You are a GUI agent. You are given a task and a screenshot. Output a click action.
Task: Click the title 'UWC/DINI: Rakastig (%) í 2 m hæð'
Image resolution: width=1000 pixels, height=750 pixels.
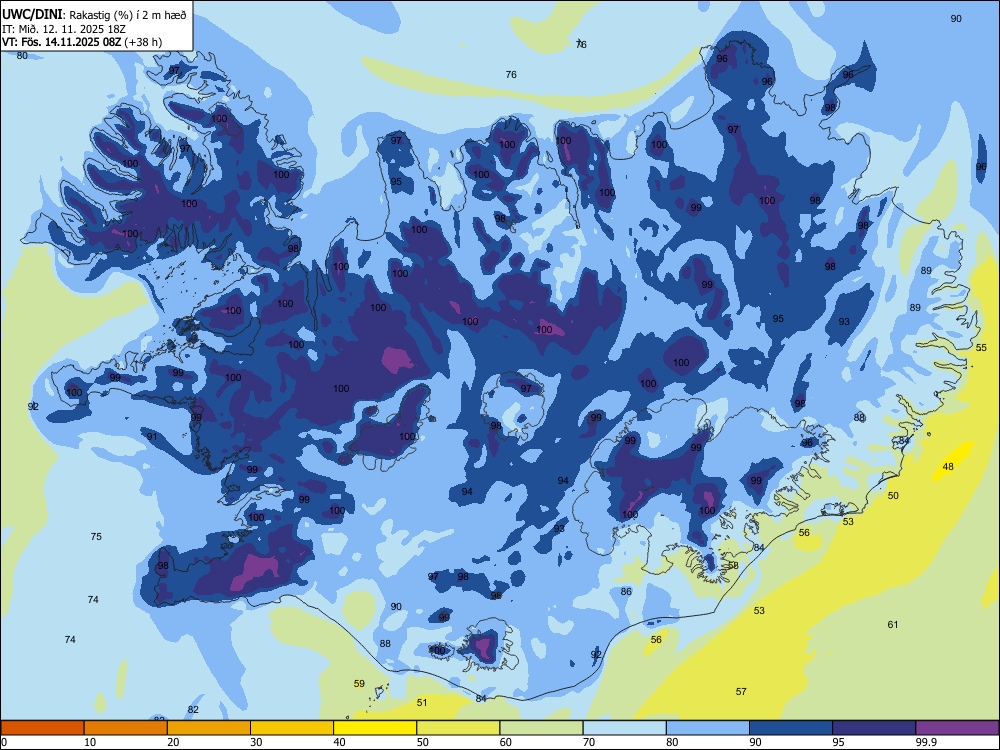[94, 15]
